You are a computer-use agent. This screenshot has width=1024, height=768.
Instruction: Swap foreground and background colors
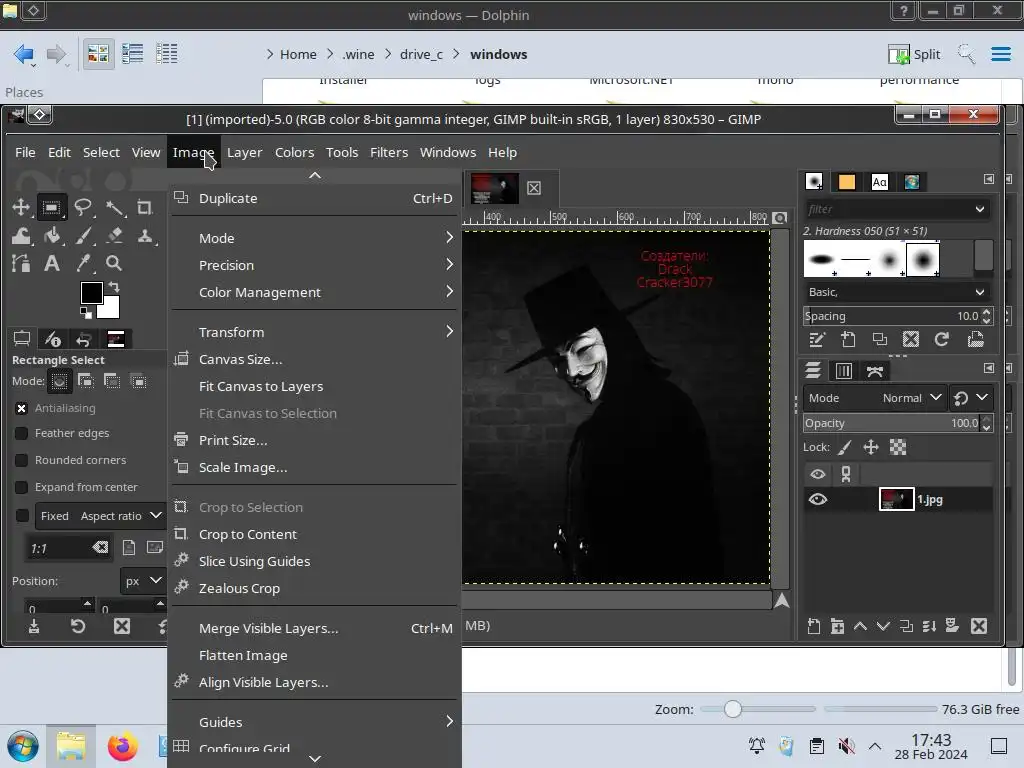click(114, 286)
